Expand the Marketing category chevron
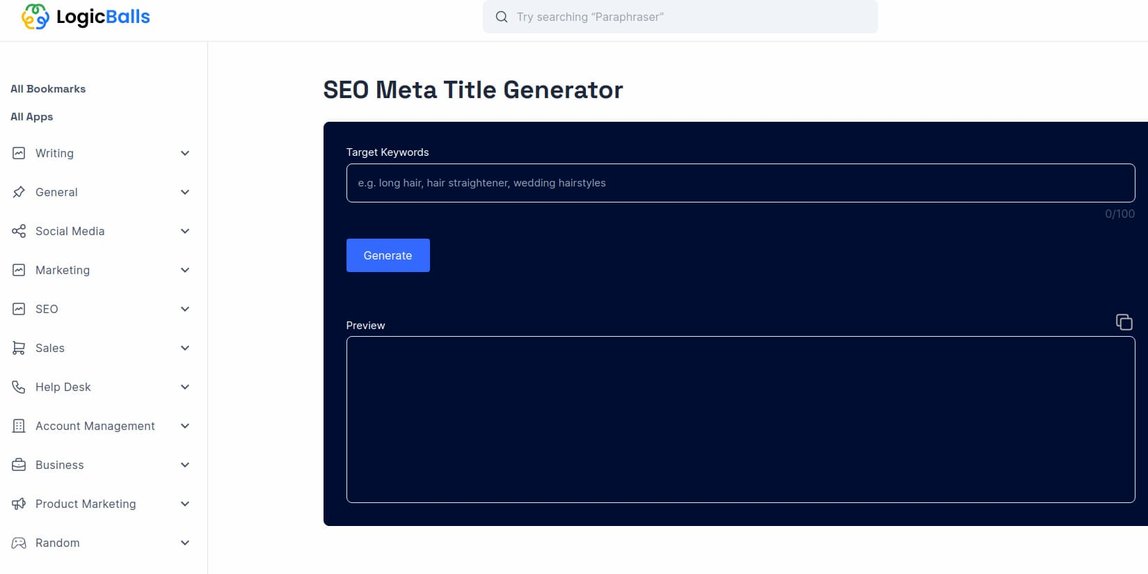 pos(185,270)
